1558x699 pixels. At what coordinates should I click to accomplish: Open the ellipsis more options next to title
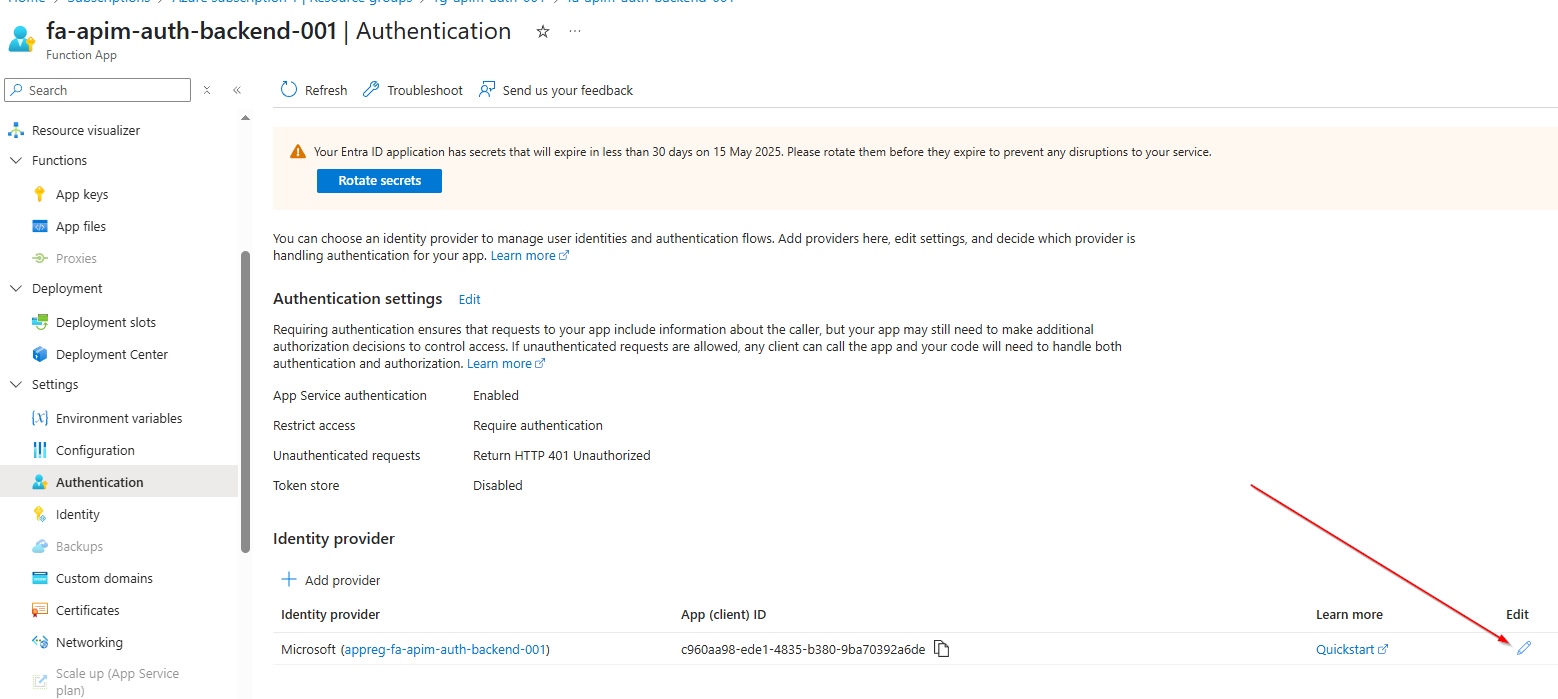[575, 32]
